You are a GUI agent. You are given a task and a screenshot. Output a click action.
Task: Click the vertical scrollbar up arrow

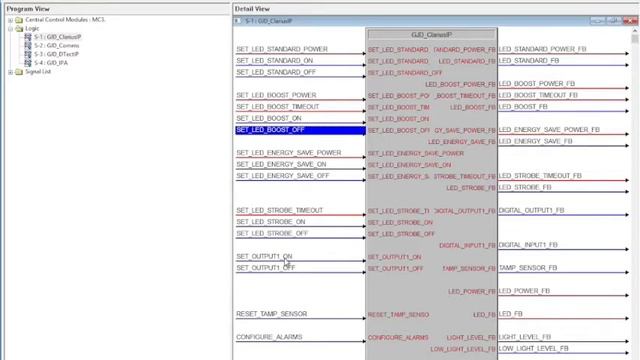point(634,31)
